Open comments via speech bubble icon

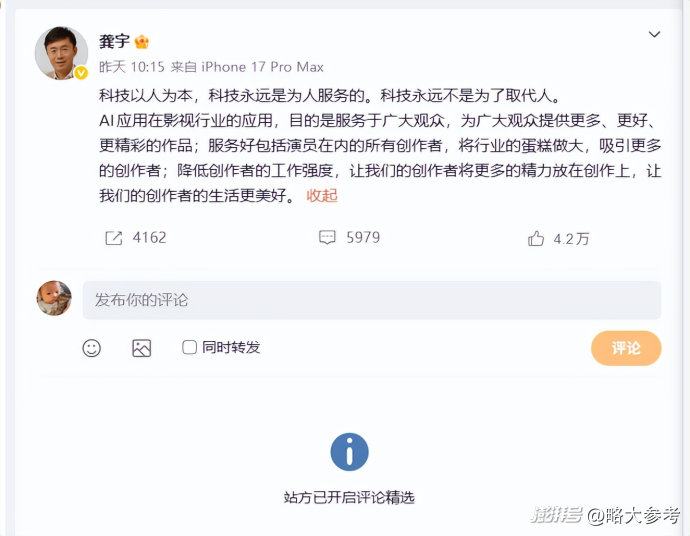point(327,237)
